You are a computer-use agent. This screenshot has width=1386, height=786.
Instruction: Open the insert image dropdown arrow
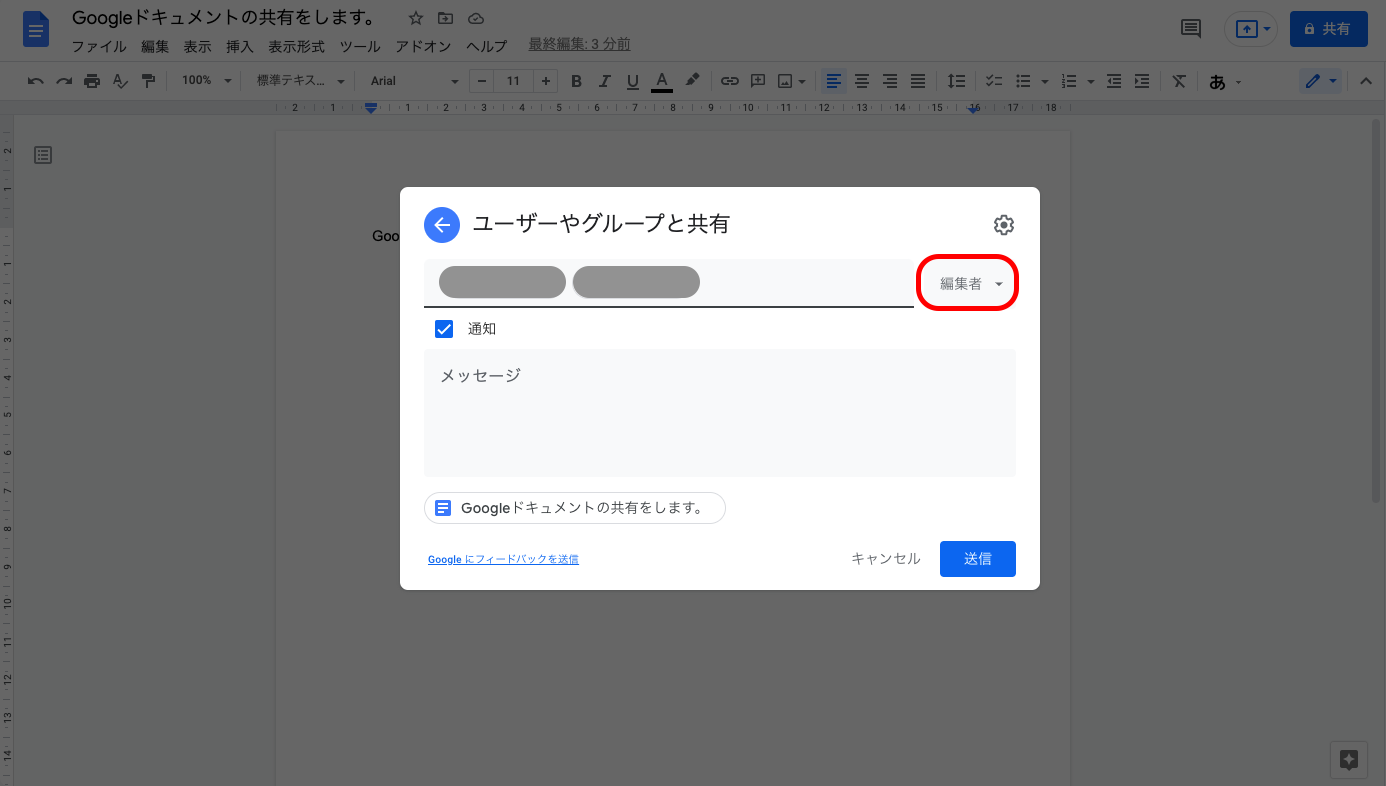pos(802,81)
